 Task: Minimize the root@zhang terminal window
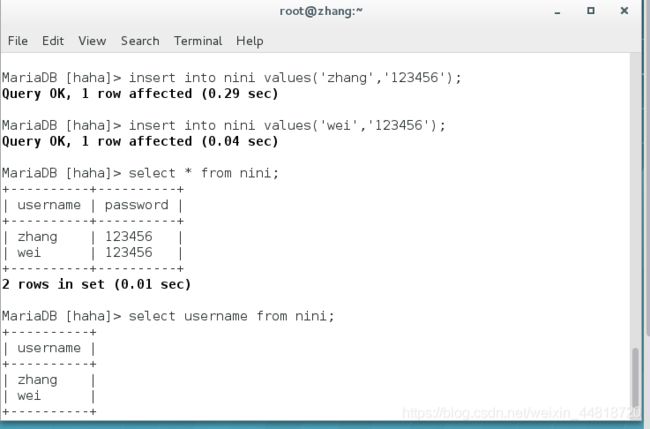tap(557, 12)
